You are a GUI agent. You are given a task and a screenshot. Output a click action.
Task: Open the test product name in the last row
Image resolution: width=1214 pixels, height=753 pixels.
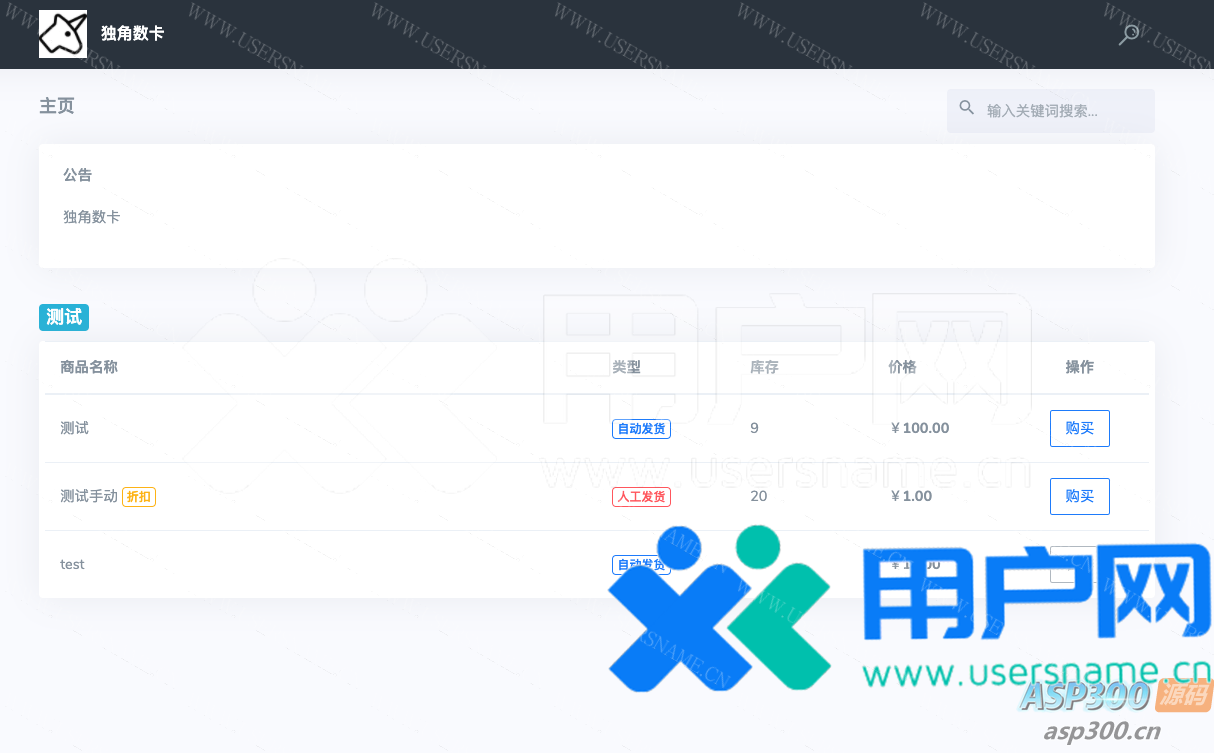point(72,564)
